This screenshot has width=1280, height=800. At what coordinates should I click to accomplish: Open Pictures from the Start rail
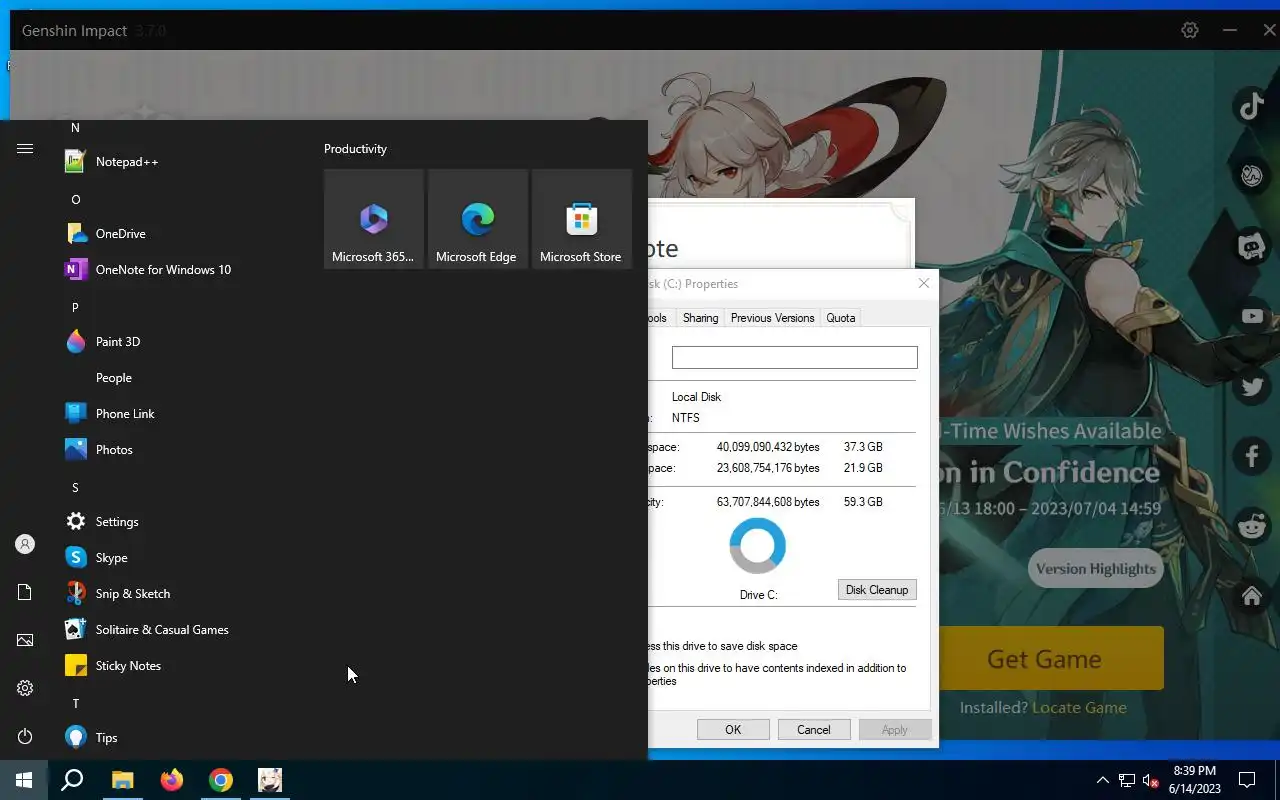click(25, 640)
